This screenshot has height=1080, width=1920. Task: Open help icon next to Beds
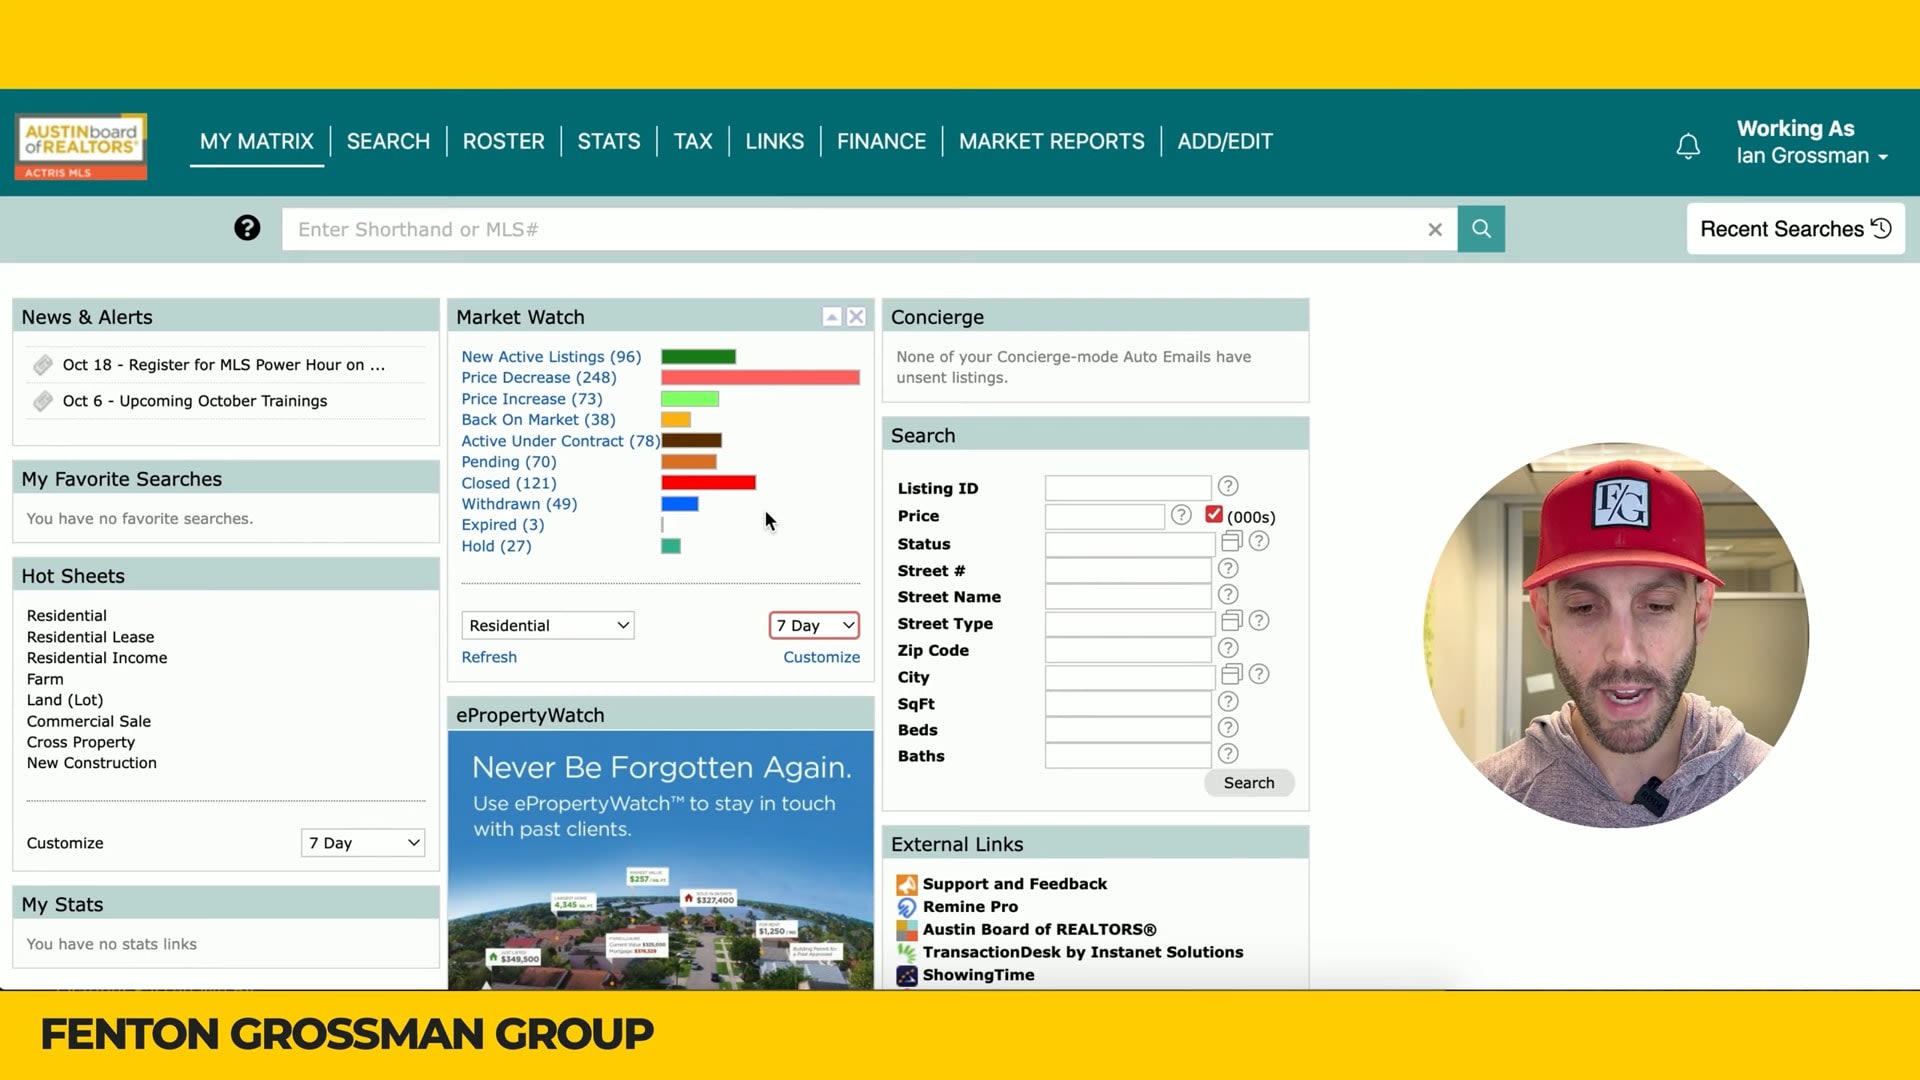(1228, 728)
